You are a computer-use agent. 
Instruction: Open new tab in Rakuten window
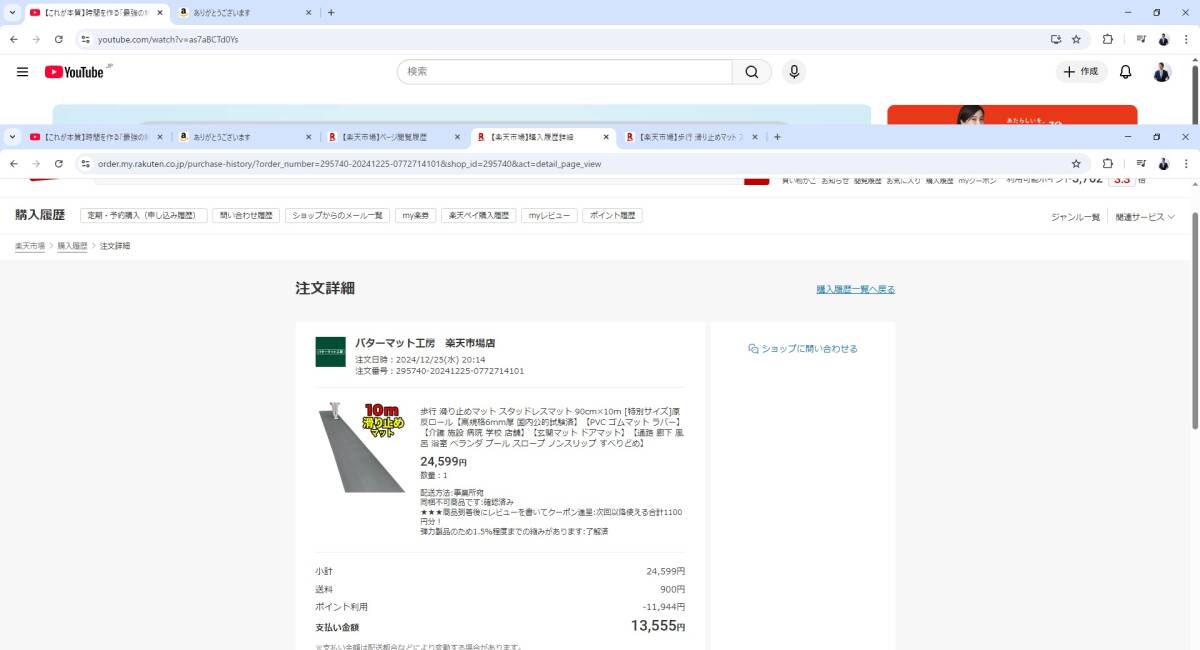(x=777, y=137)
